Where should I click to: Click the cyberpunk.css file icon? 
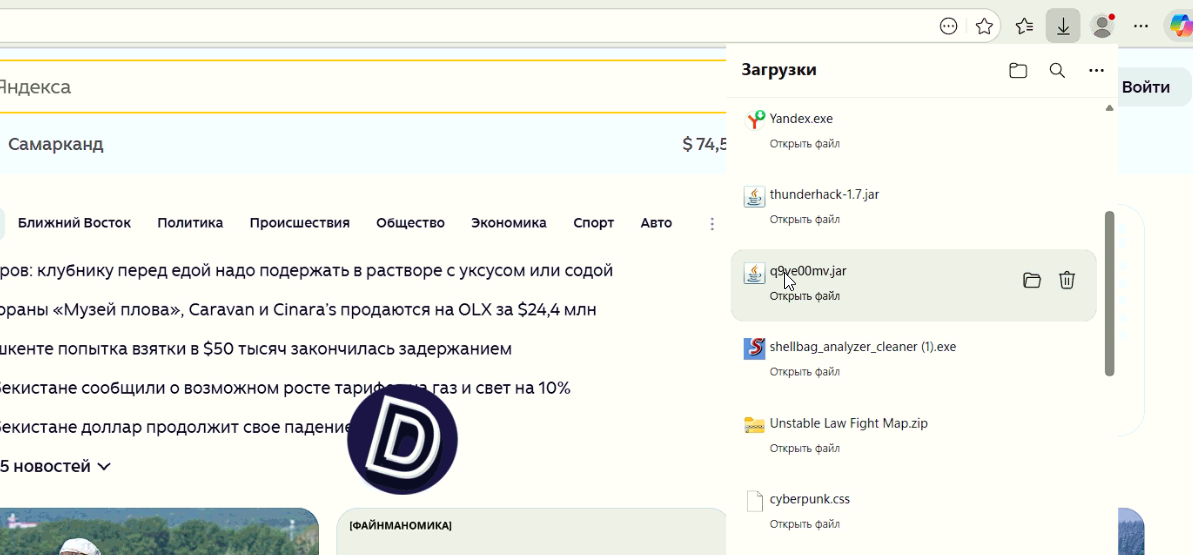click(x=754, y=501)
